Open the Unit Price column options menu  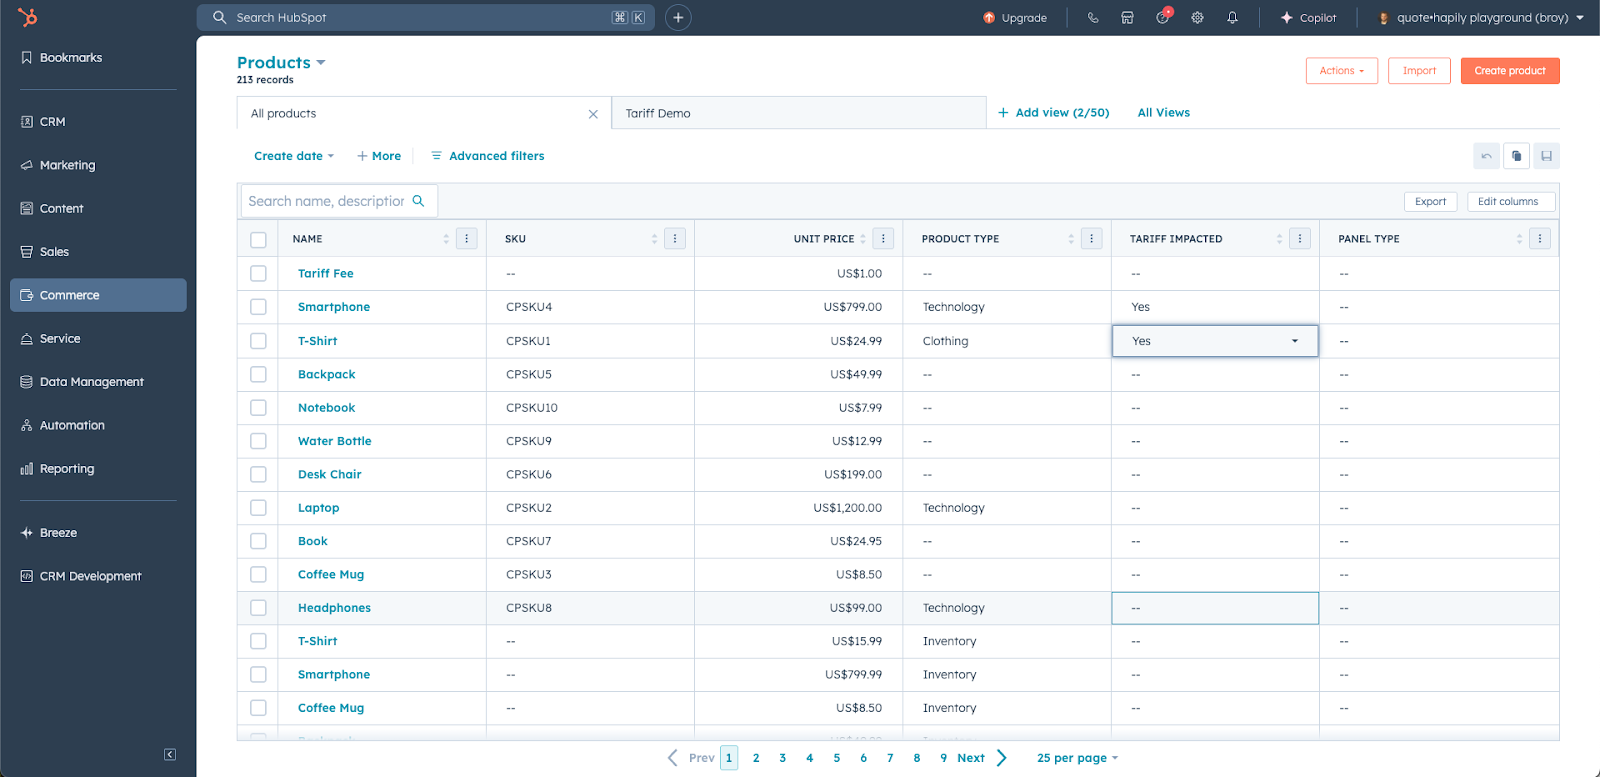click(883, 239)
